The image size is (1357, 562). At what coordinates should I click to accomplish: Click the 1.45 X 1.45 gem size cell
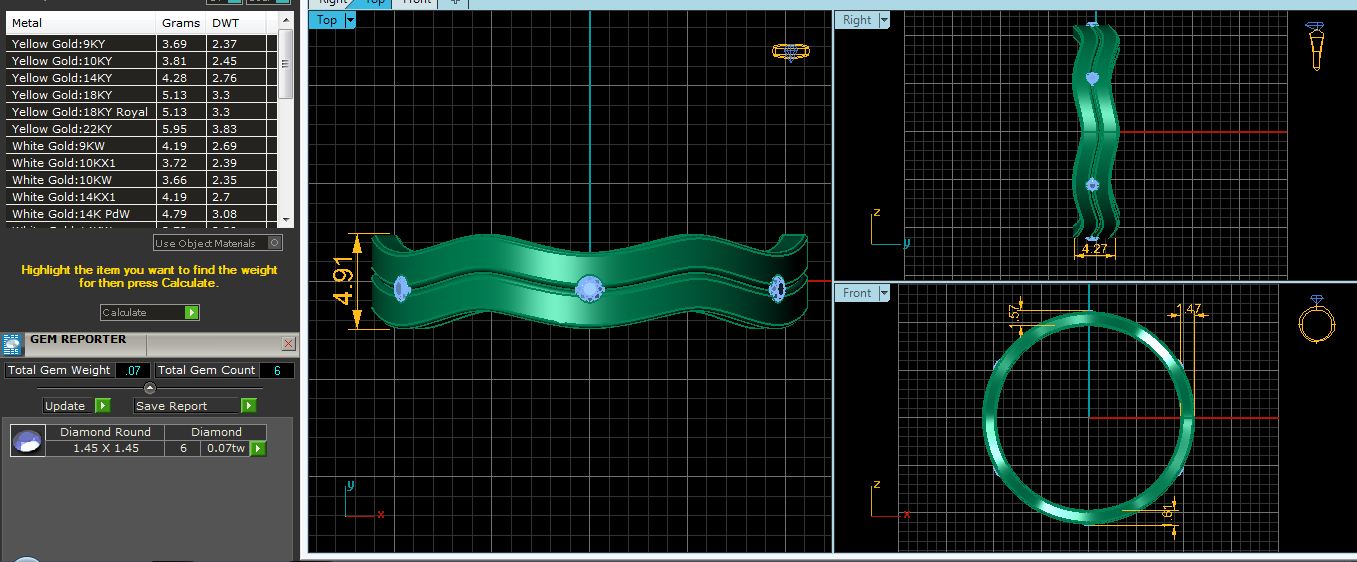[105, 449]
